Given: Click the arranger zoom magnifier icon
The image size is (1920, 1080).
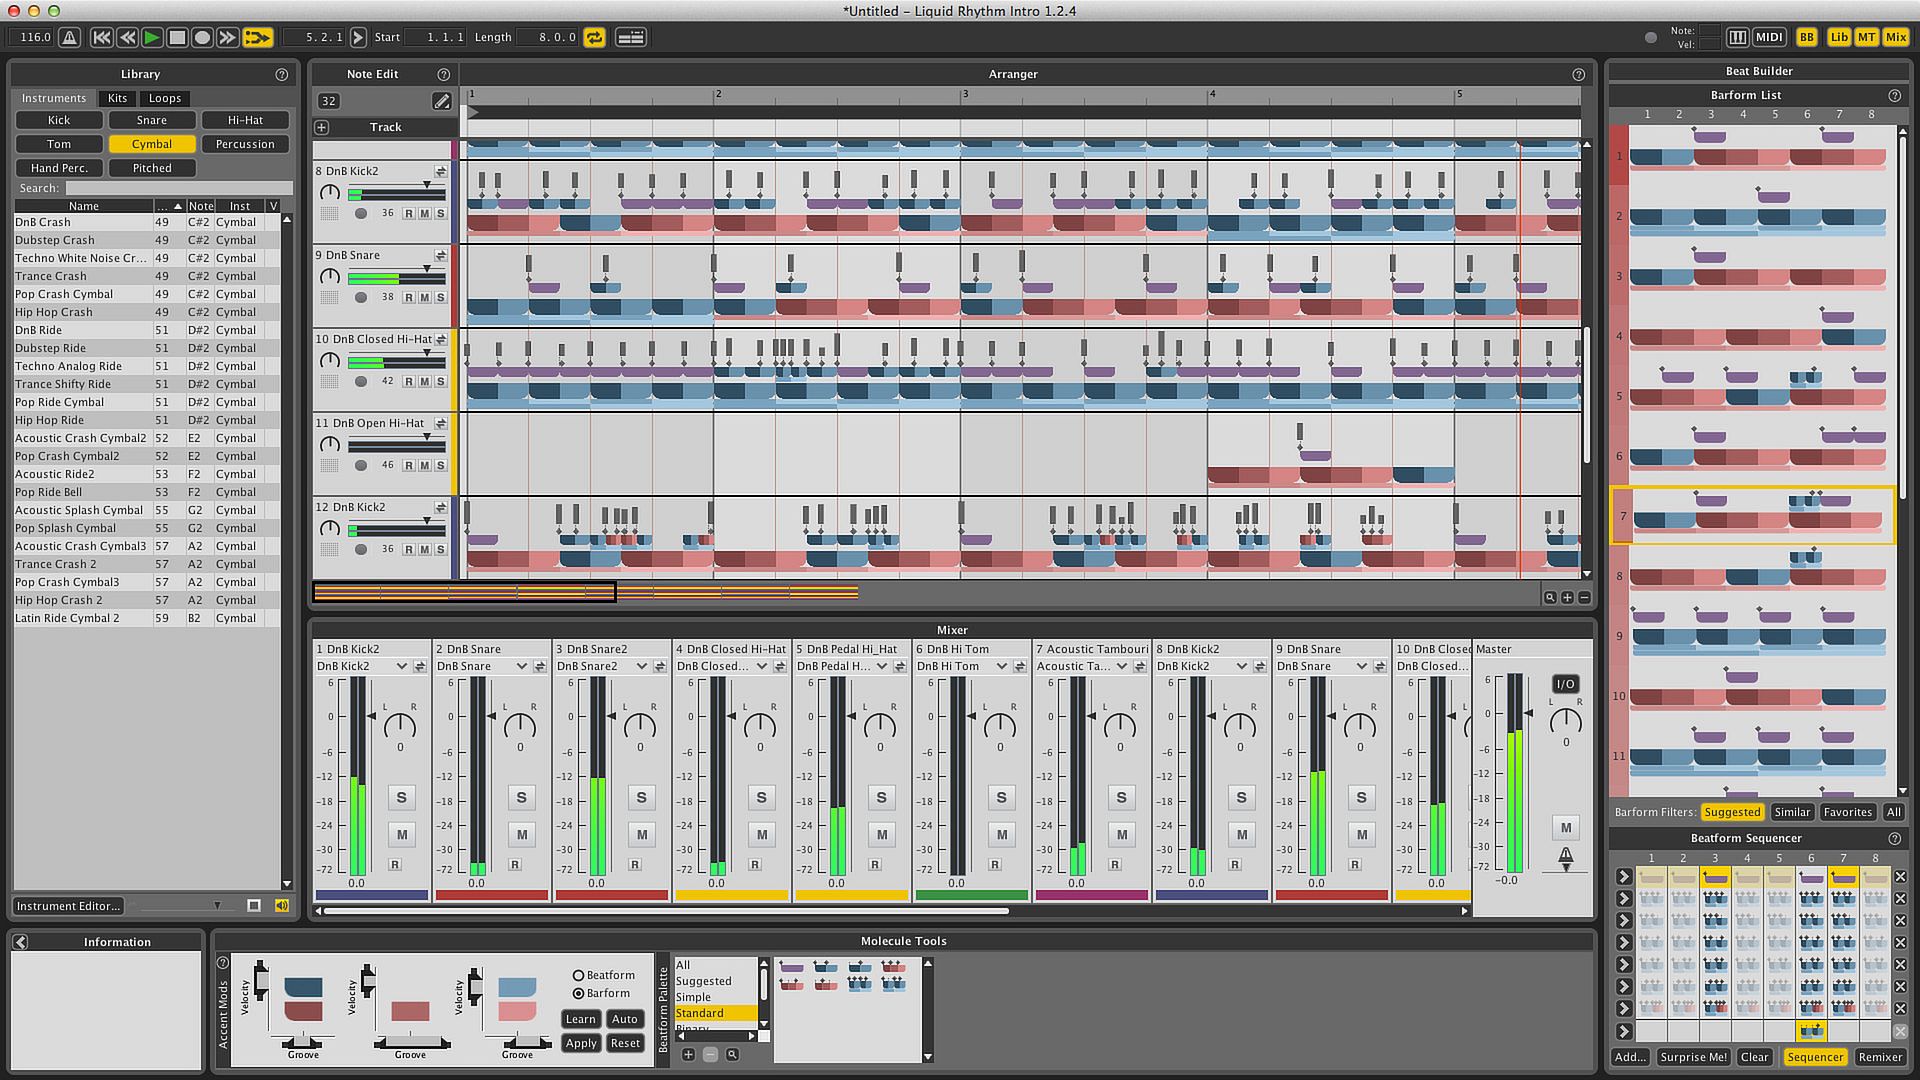Looking at the screenshot, I should coord(1549,597).
